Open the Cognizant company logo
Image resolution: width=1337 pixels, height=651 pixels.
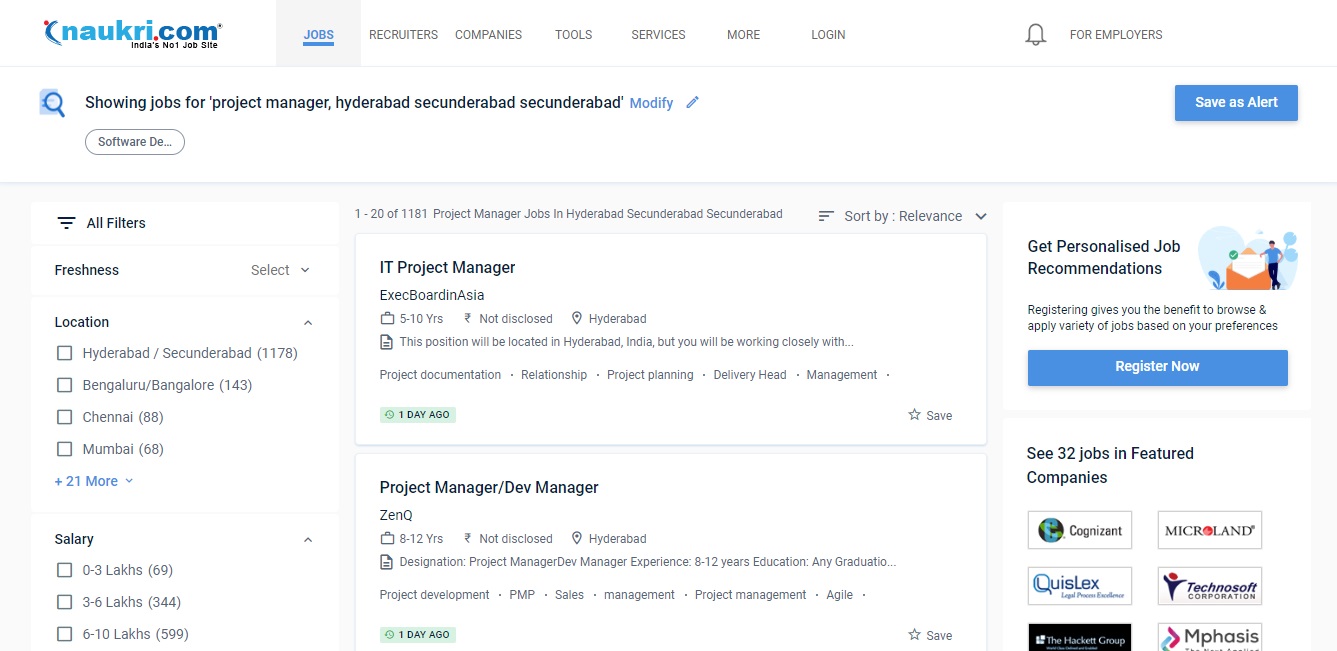coord(1079,531)
